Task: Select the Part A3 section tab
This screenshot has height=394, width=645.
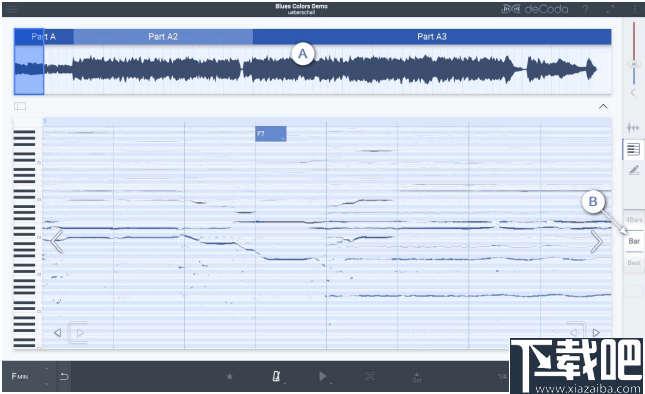Action: pos(432,37)
